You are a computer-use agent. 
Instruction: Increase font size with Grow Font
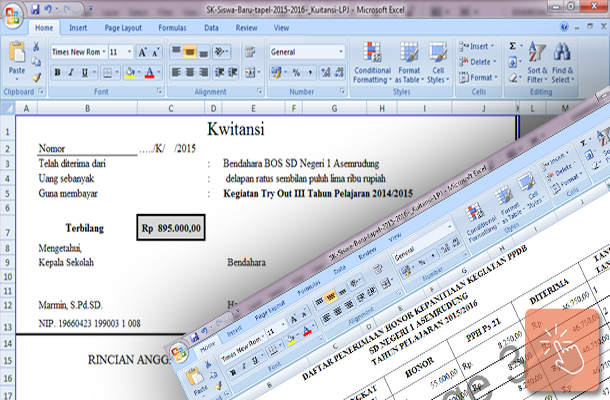pos(142,52)
